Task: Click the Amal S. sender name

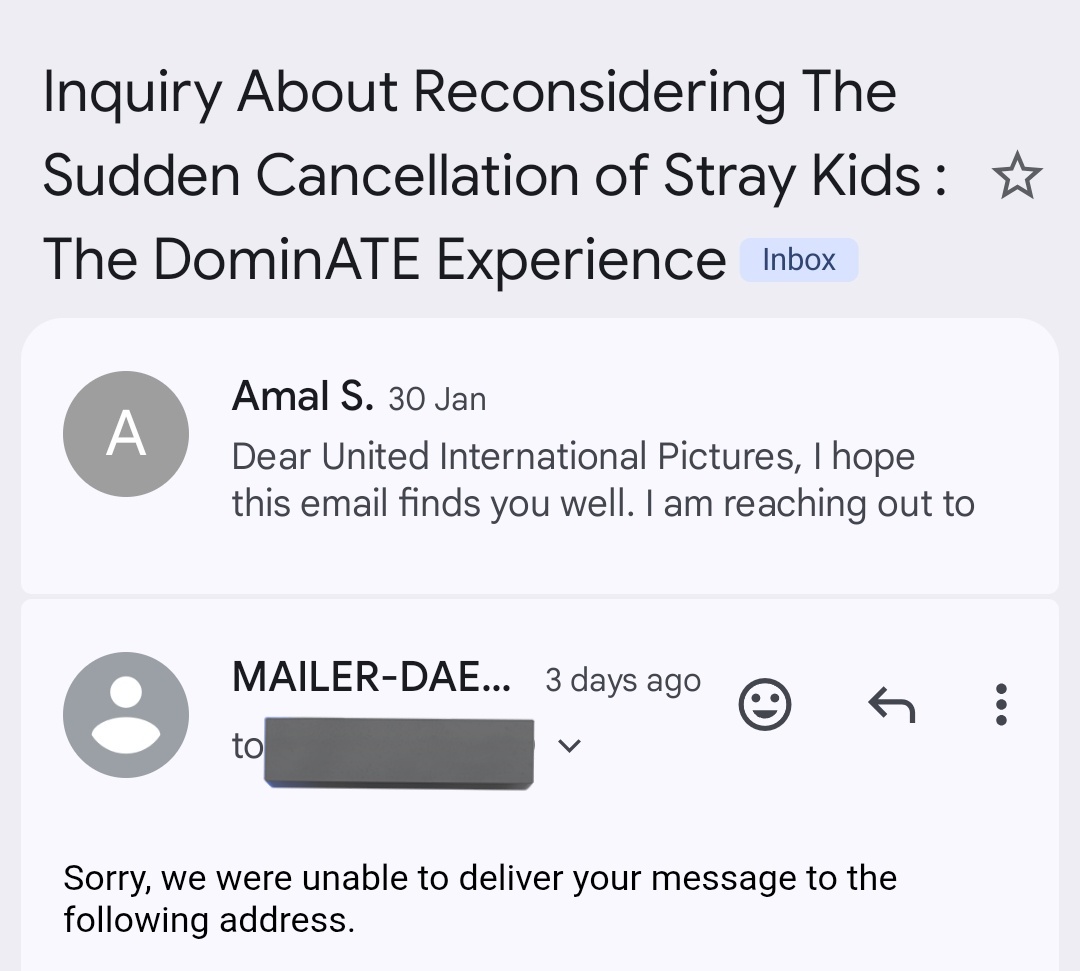Action: [302, 397]
